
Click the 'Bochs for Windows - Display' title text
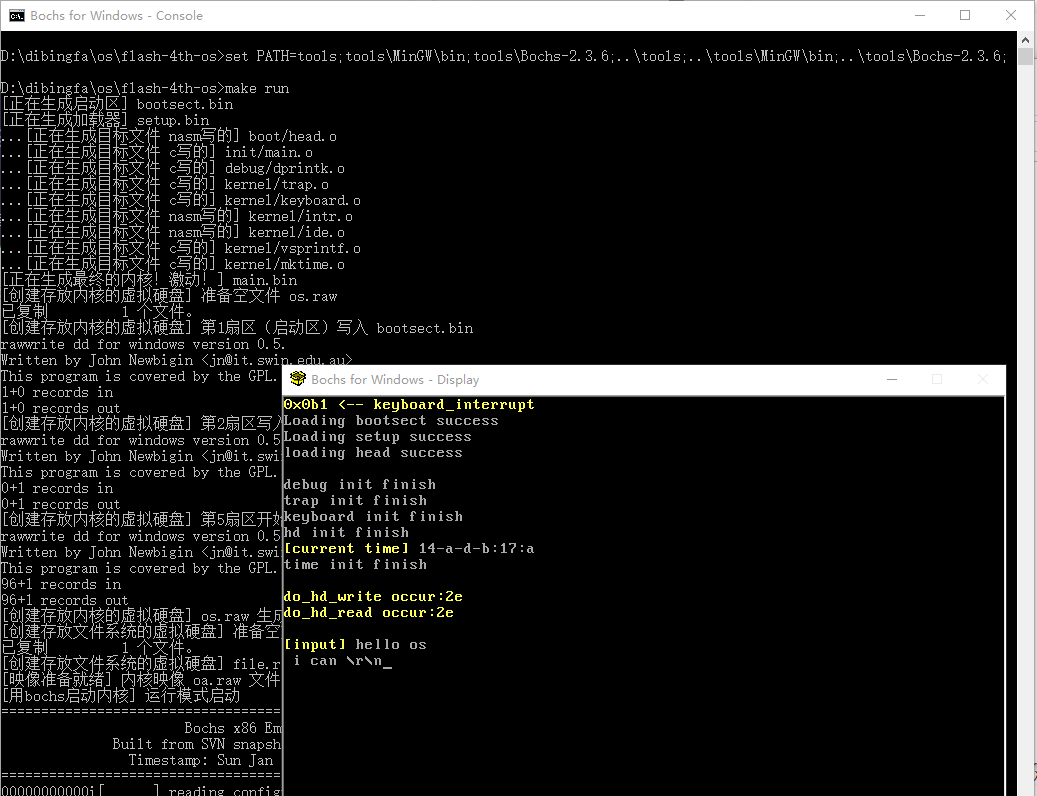395,379
